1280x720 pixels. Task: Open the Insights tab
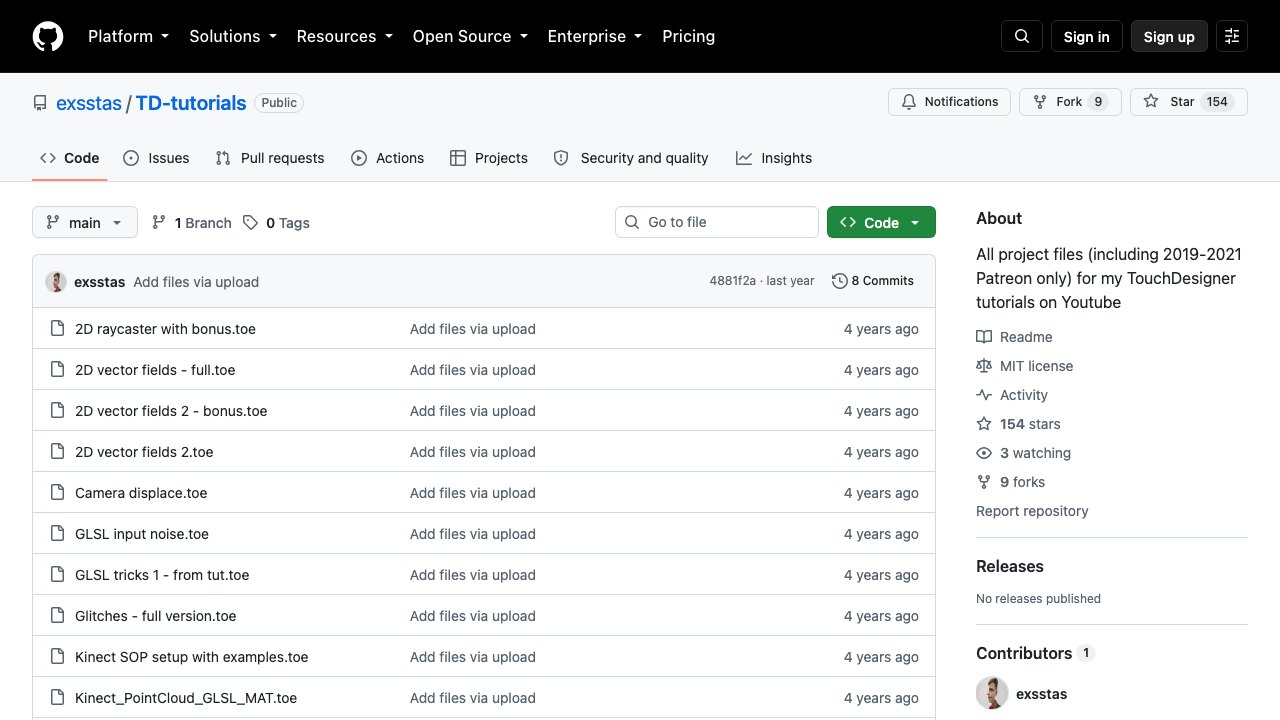pos(774,158)
